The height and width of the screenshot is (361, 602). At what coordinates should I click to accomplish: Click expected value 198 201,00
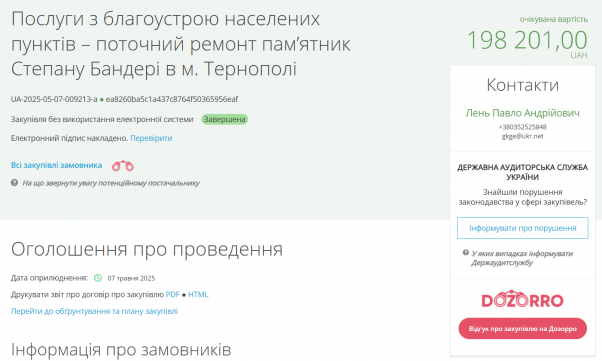(527, 40)
